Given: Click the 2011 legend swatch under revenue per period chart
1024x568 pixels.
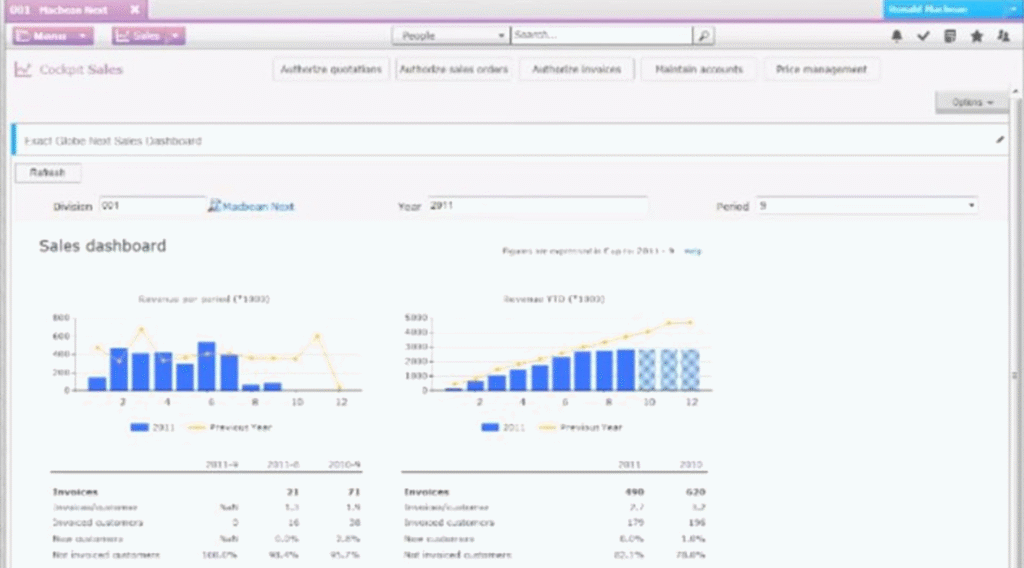Looking at the screenshot, I should pos(139,427).
